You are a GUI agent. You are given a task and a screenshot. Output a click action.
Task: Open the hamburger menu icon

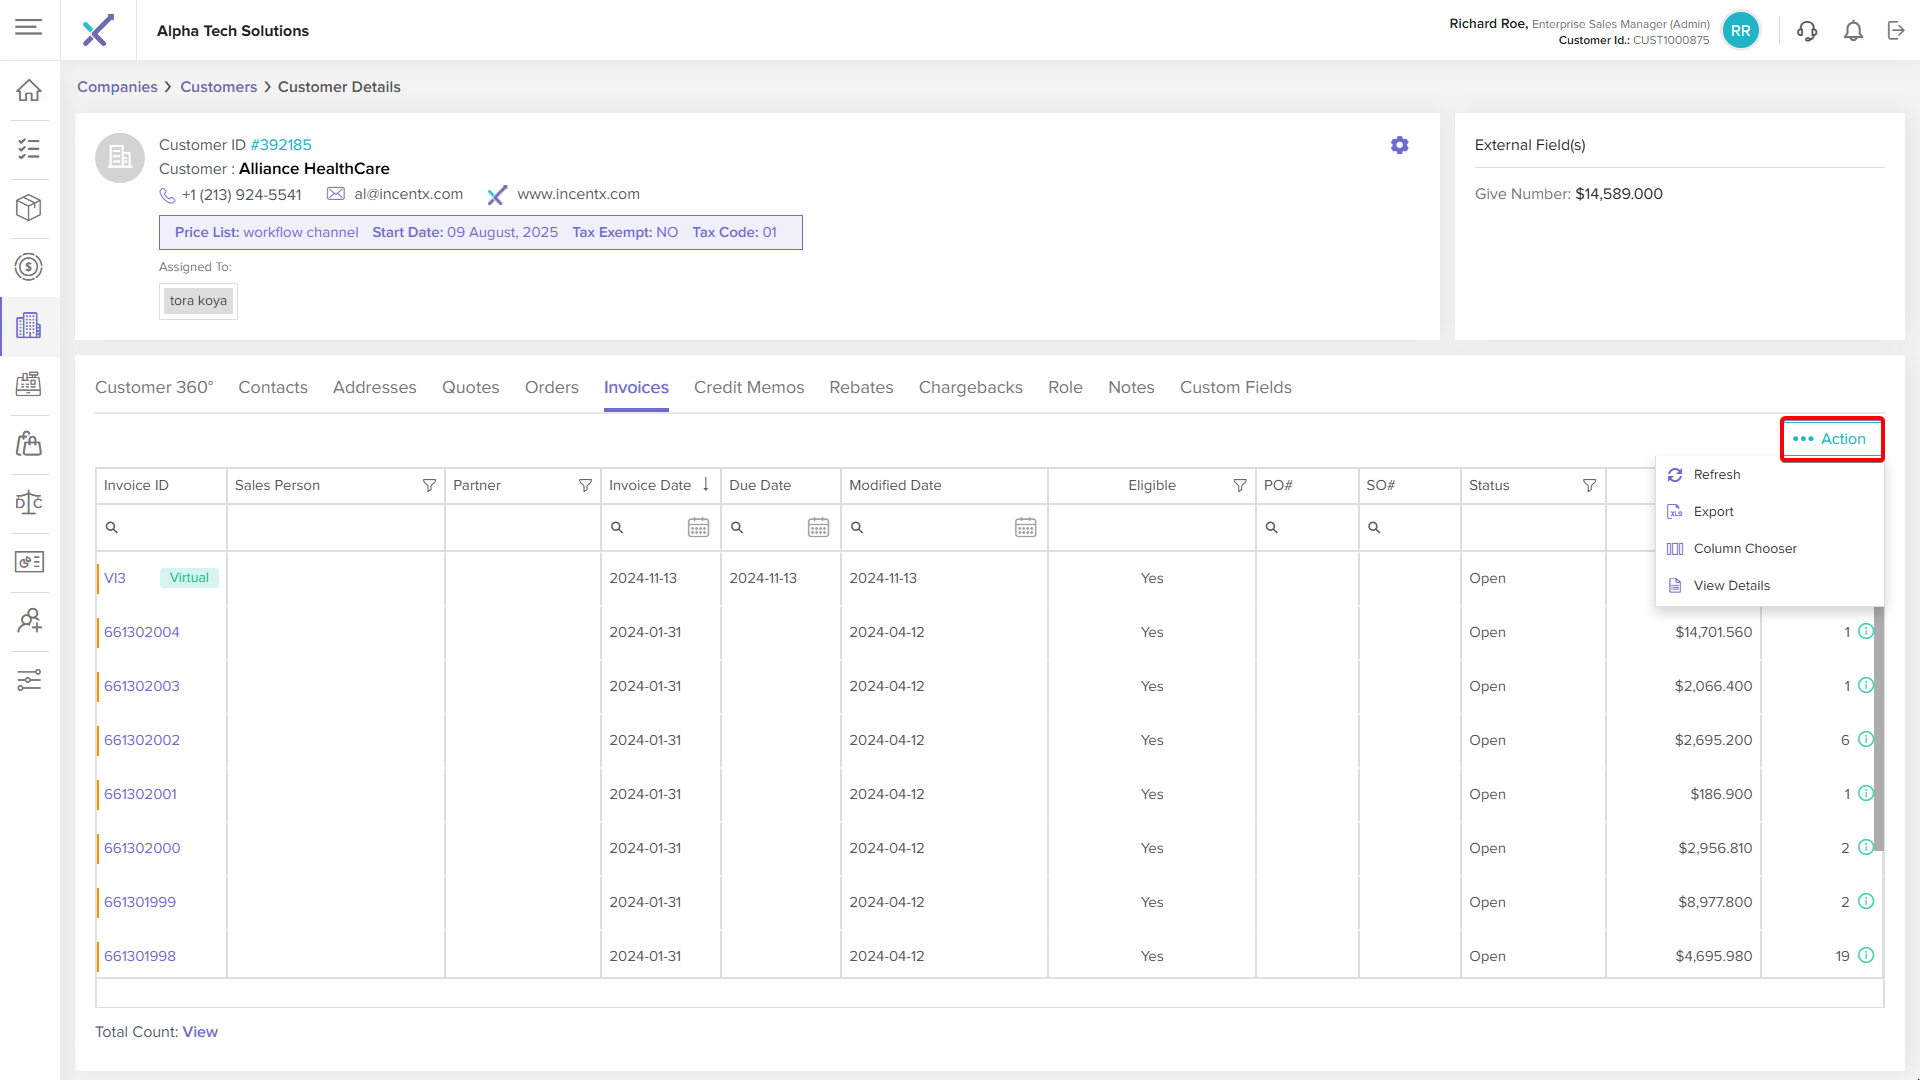pos(29,27)
